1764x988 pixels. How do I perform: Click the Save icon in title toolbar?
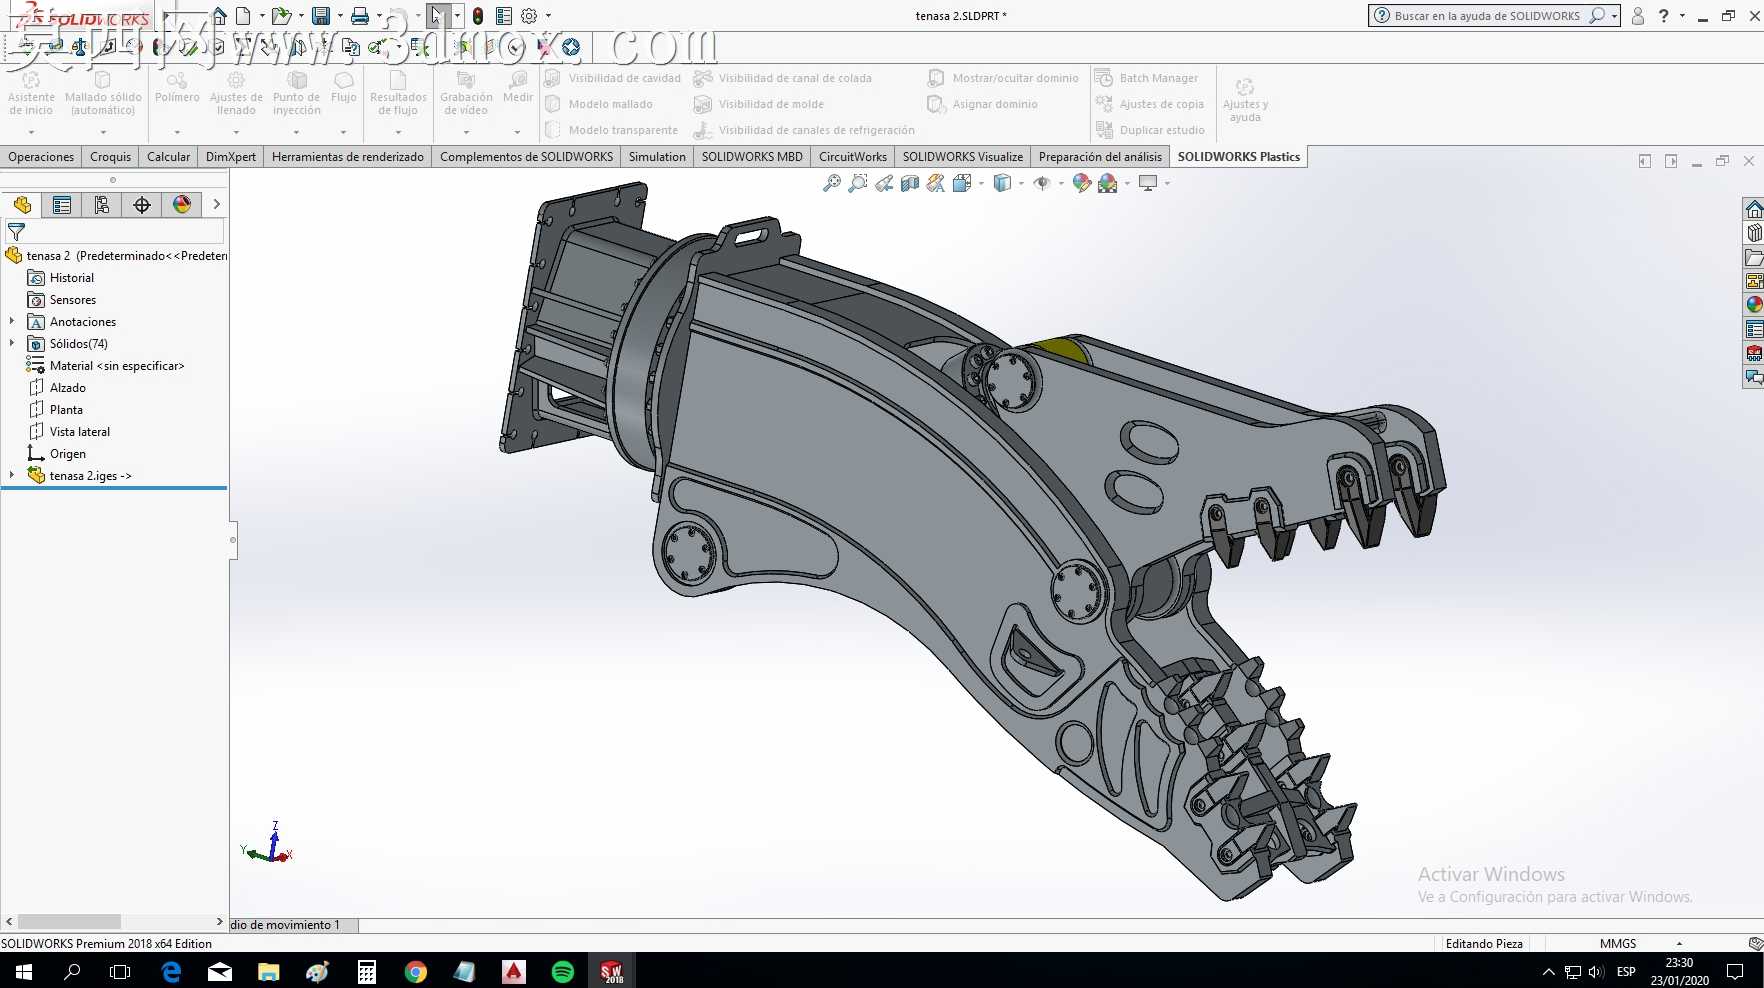coord(321,16)
